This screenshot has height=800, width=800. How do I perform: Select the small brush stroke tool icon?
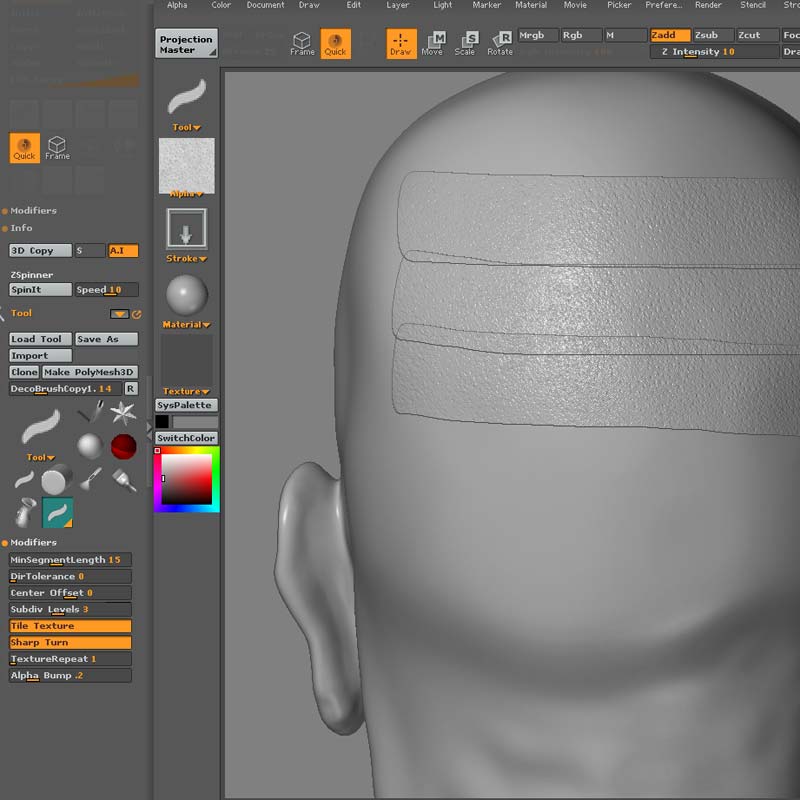click(x=24, y=480)
